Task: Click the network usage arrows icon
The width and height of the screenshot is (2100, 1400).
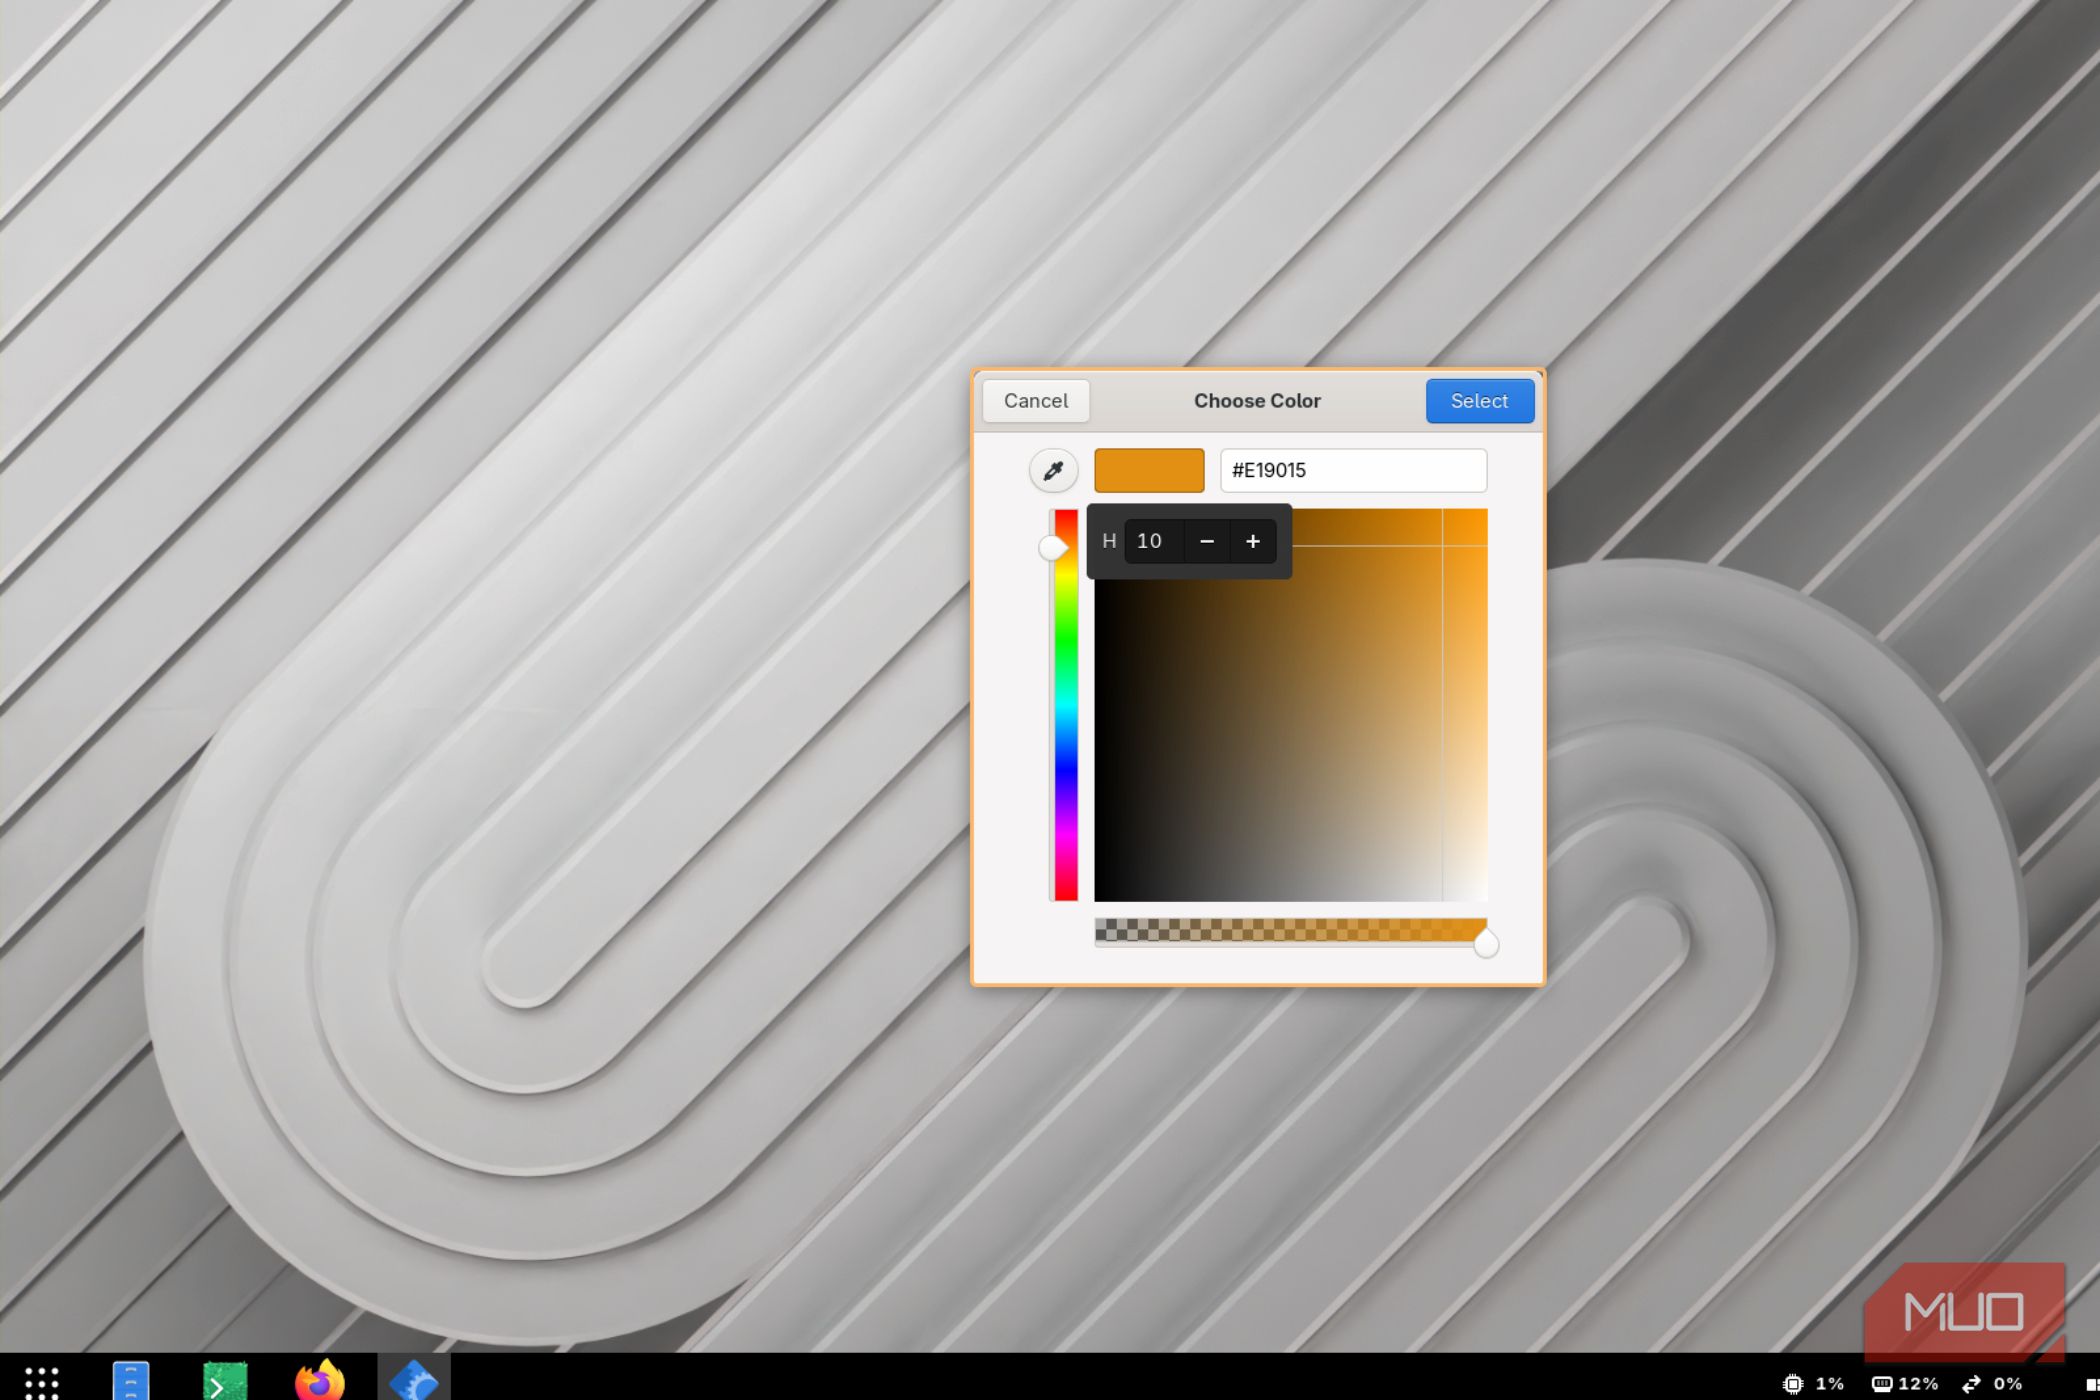Action: 1971,1384
